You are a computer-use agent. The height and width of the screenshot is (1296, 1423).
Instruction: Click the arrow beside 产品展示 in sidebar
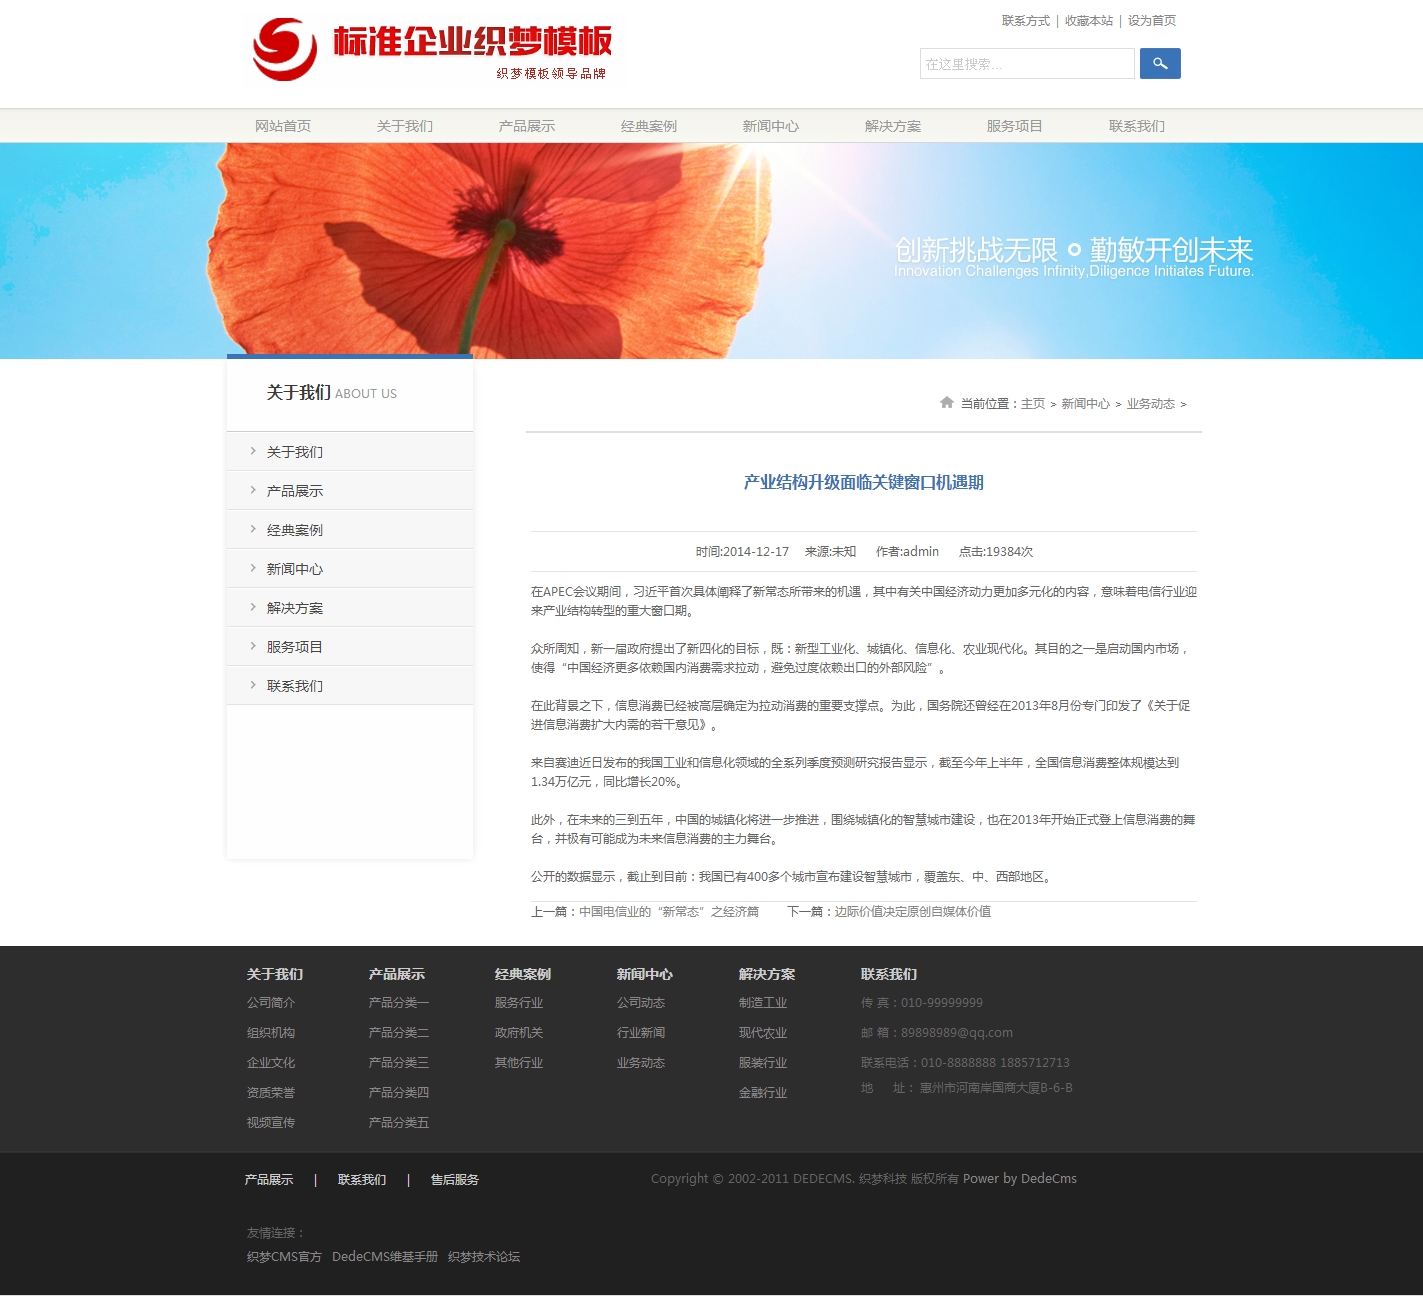(253, 490)
